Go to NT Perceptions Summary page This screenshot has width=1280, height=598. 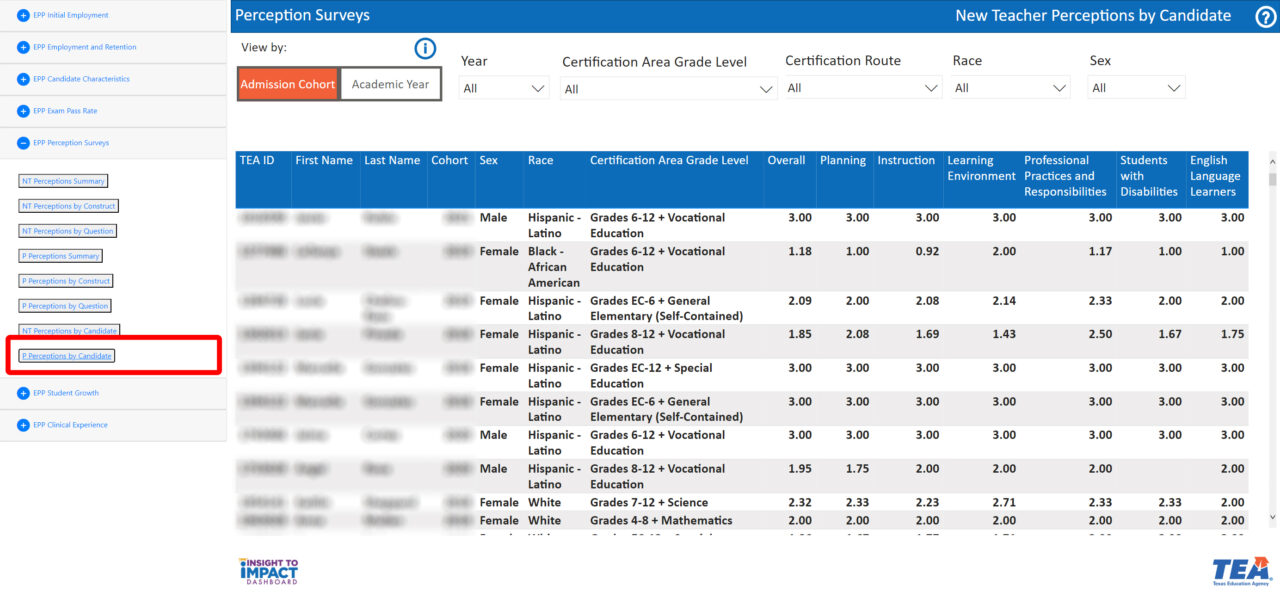(x=63, y=181)
